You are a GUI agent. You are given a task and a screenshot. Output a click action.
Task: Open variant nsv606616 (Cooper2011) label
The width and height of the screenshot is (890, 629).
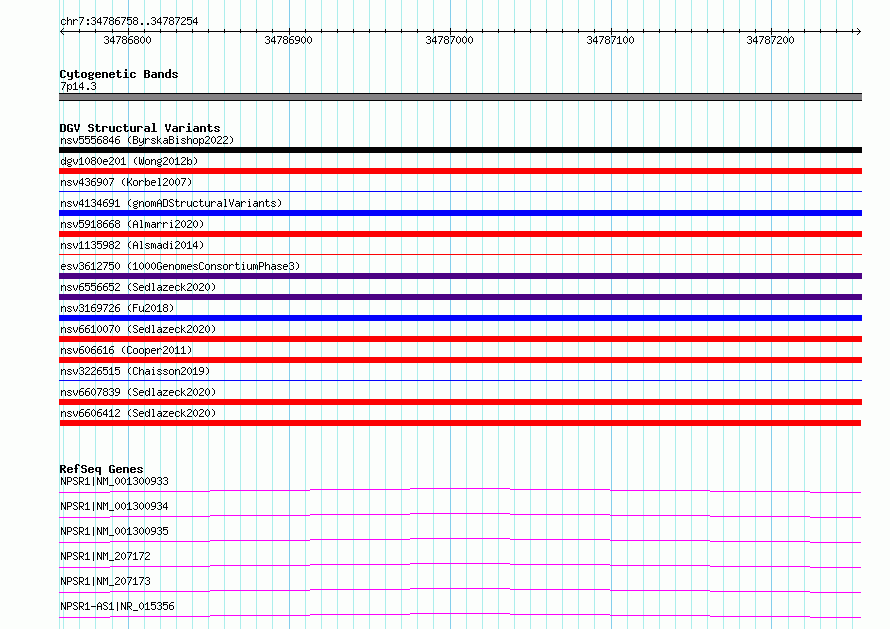click(x=126, y=350)
